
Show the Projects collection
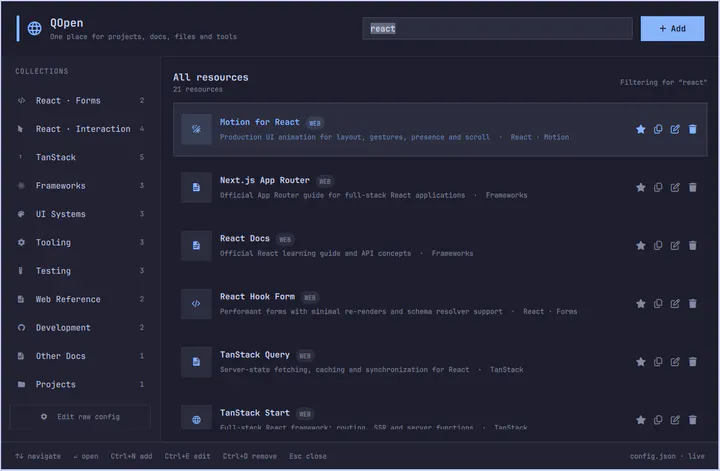(x=80, y=384)
